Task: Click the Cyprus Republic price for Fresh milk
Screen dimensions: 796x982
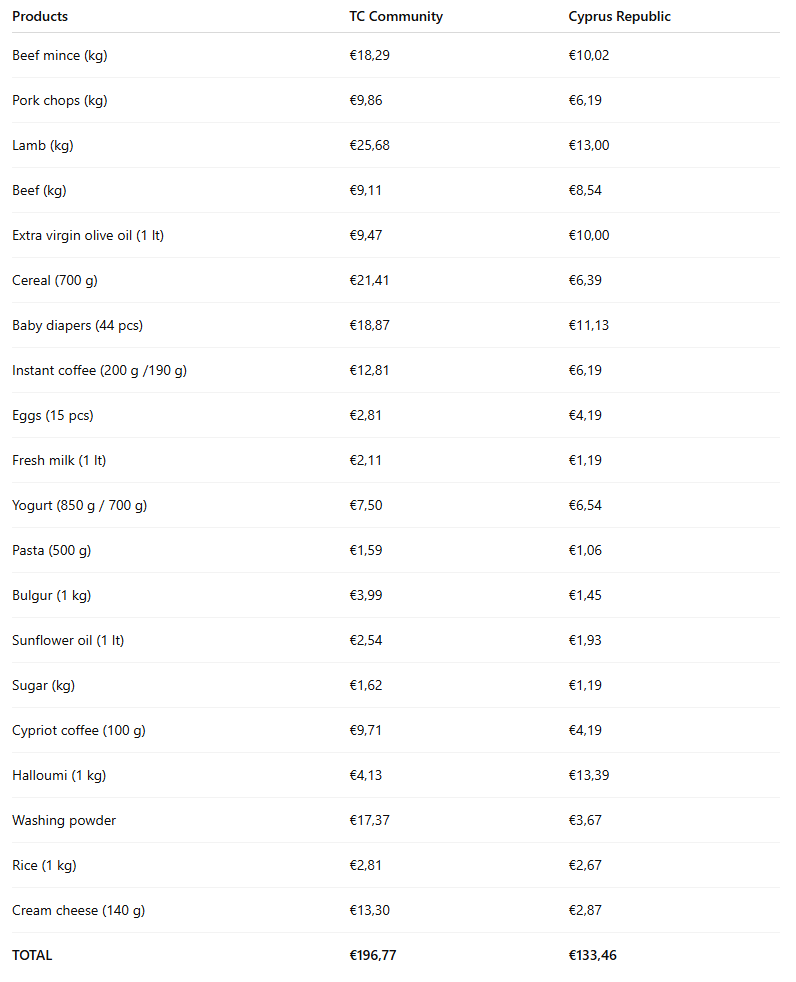Action: click(x=585, y=460)
